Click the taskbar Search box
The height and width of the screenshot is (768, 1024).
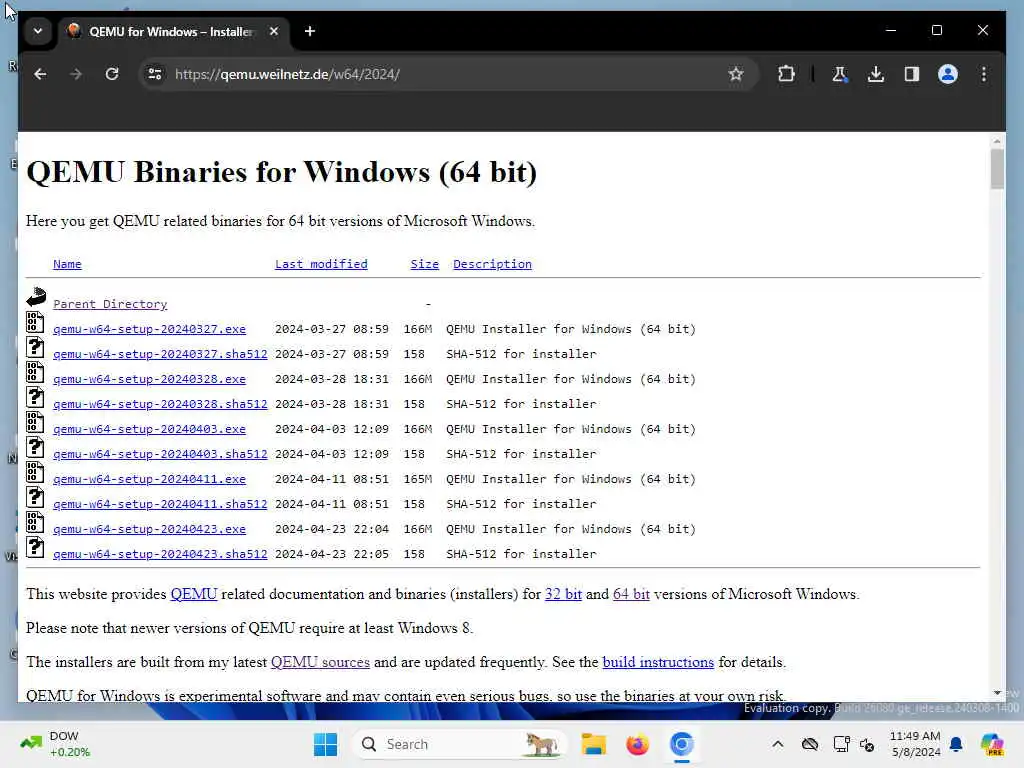(458, 744)
